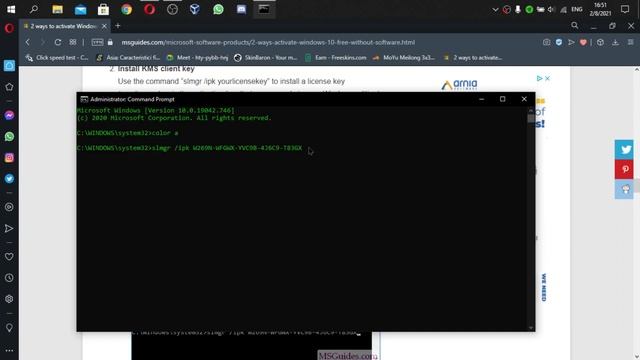
Task: Open the Windows Start menu
Action: [x=11, y=9]
